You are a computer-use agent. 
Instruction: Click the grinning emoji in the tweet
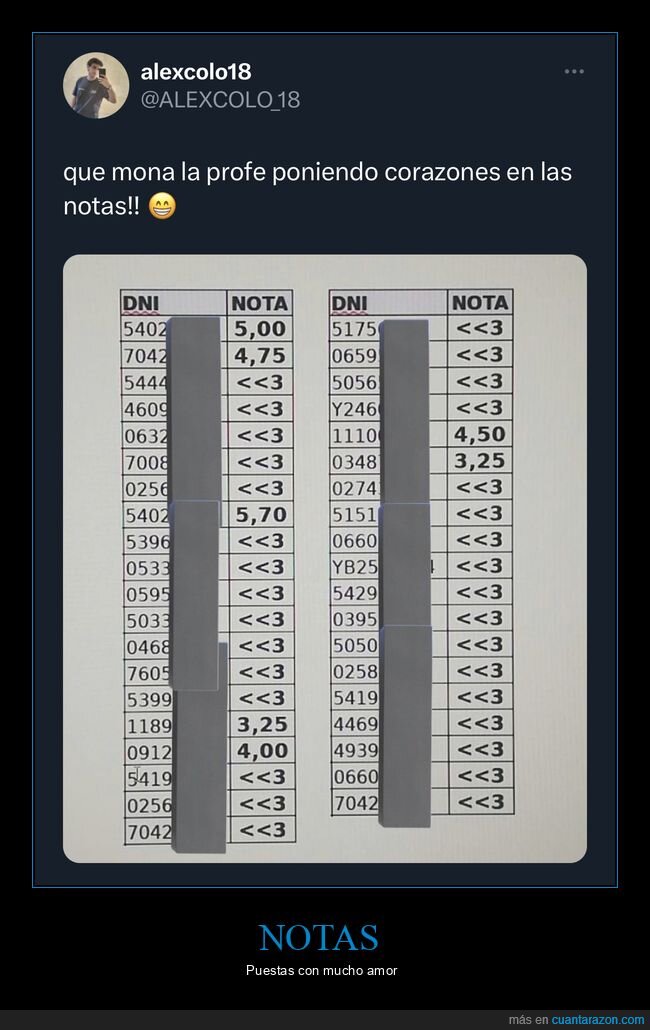161,208
